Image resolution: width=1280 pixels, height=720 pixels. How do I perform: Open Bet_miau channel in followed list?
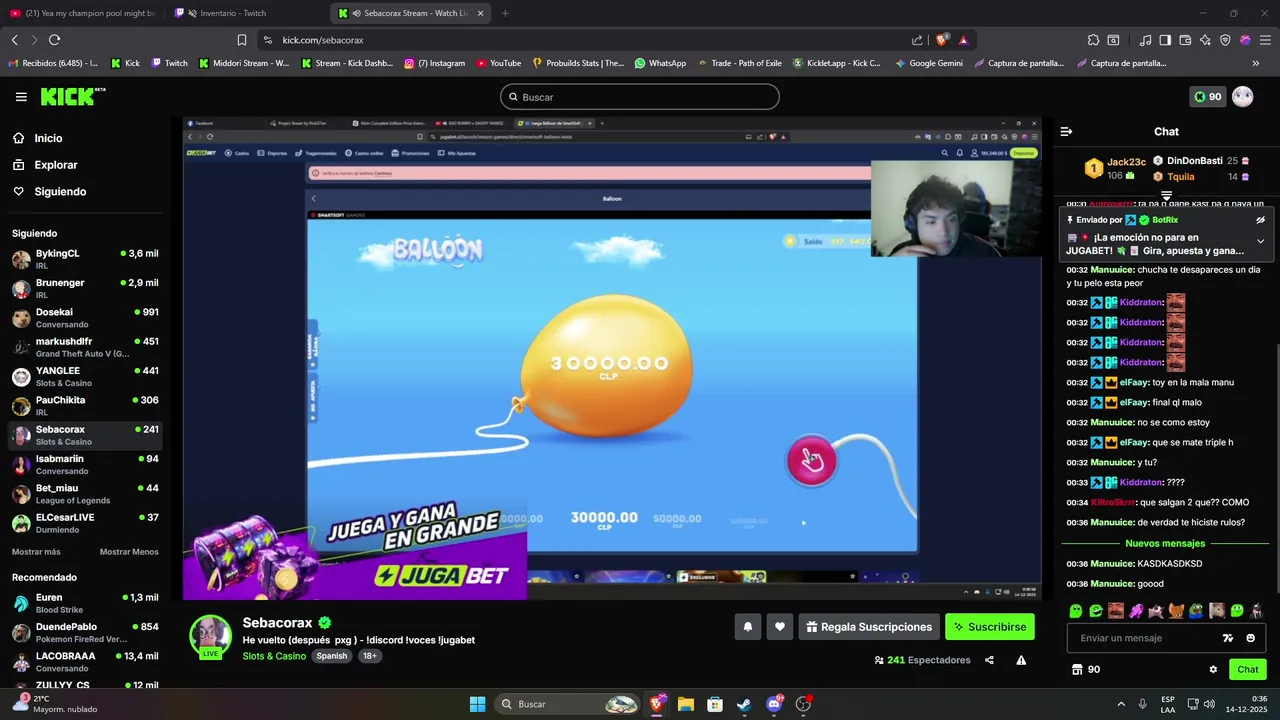[x=85, y=493]
